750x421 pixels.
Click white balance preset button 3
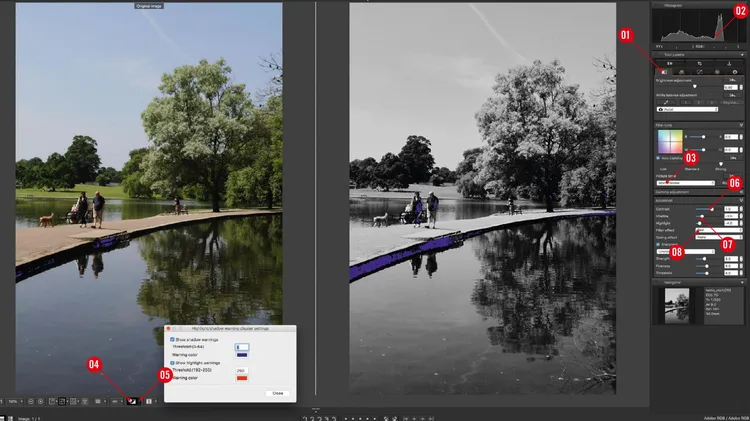tap(712, 102)
